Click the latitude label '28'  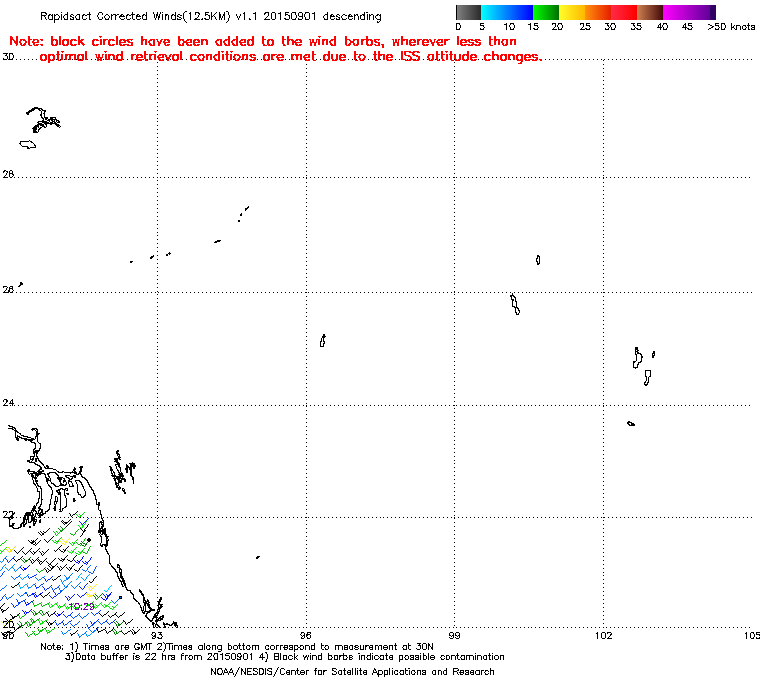click(8, 174)
